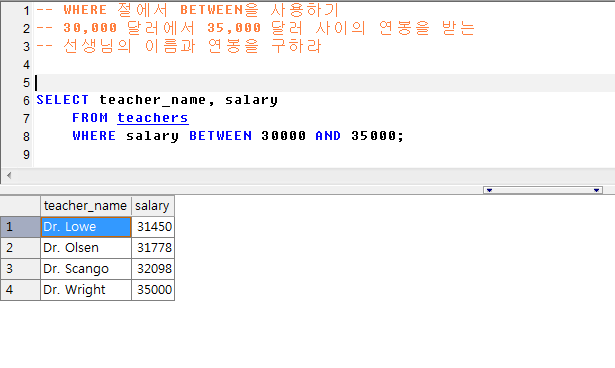The image size is (615, 368).
Task: Click editor line number 4
Action: tap(26, 65)
